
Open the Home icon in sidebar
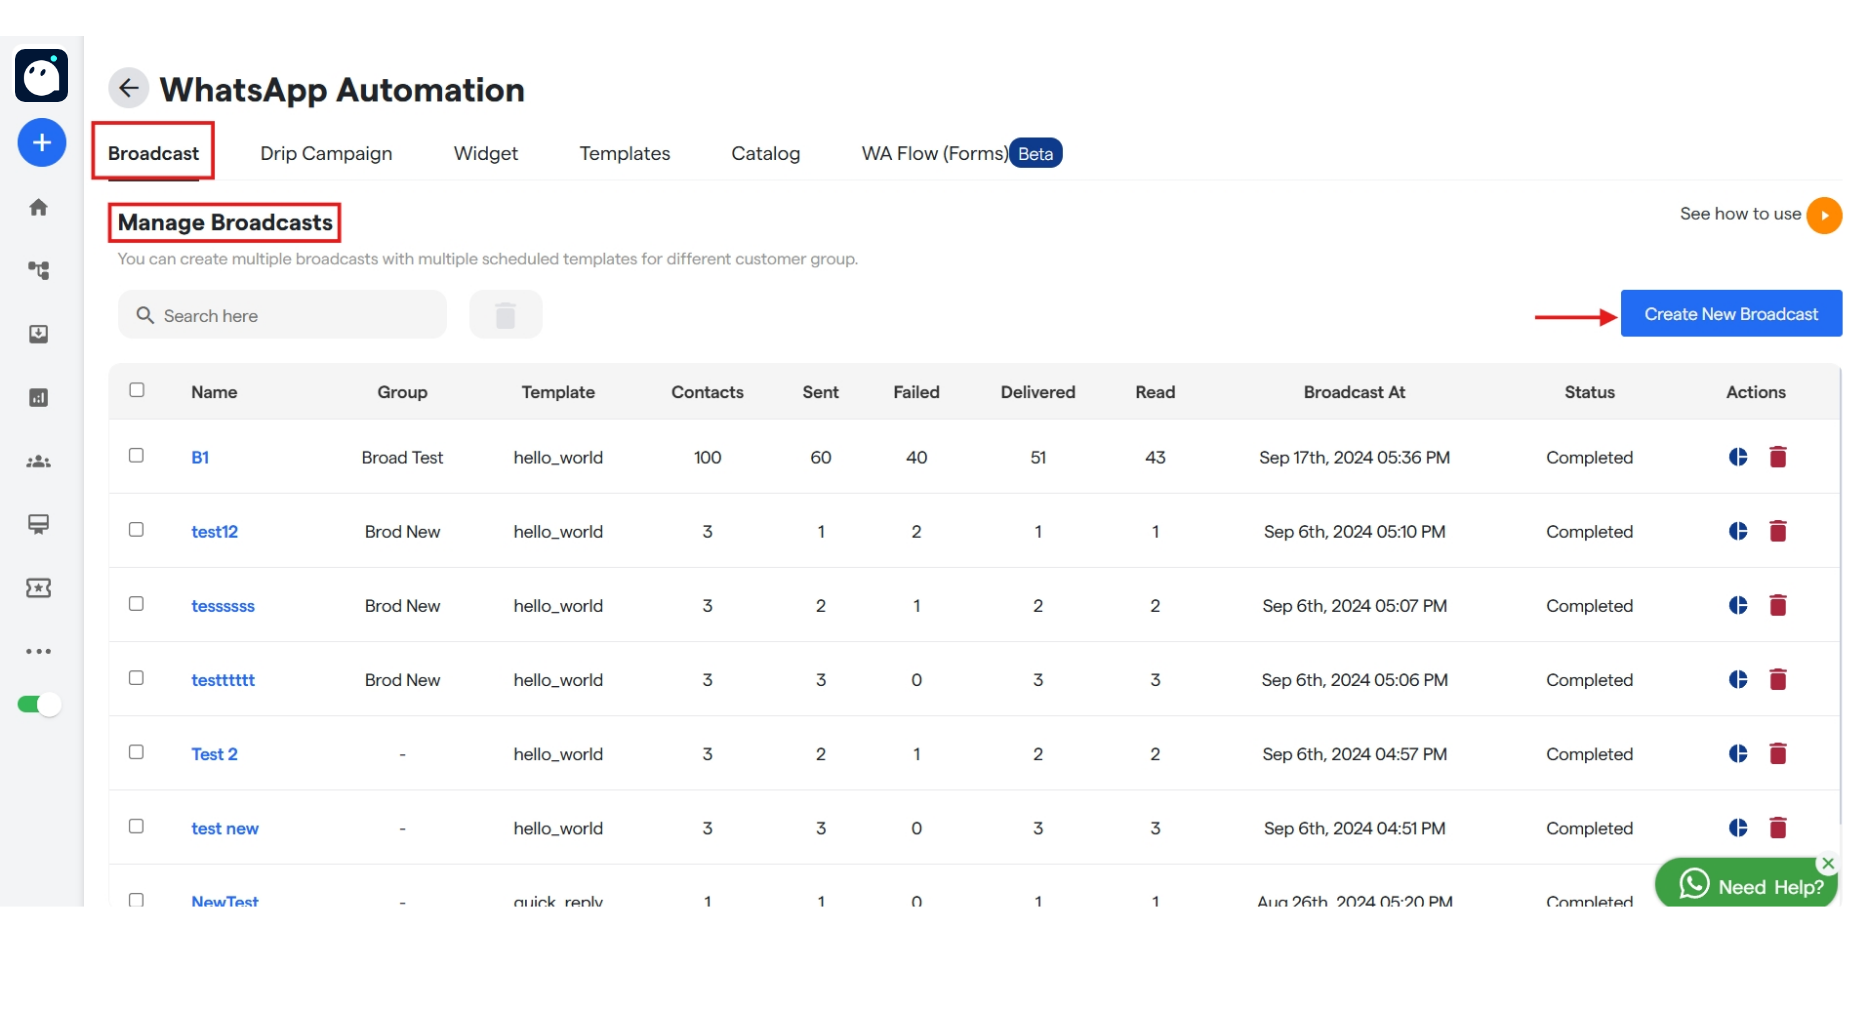point(38,207)
